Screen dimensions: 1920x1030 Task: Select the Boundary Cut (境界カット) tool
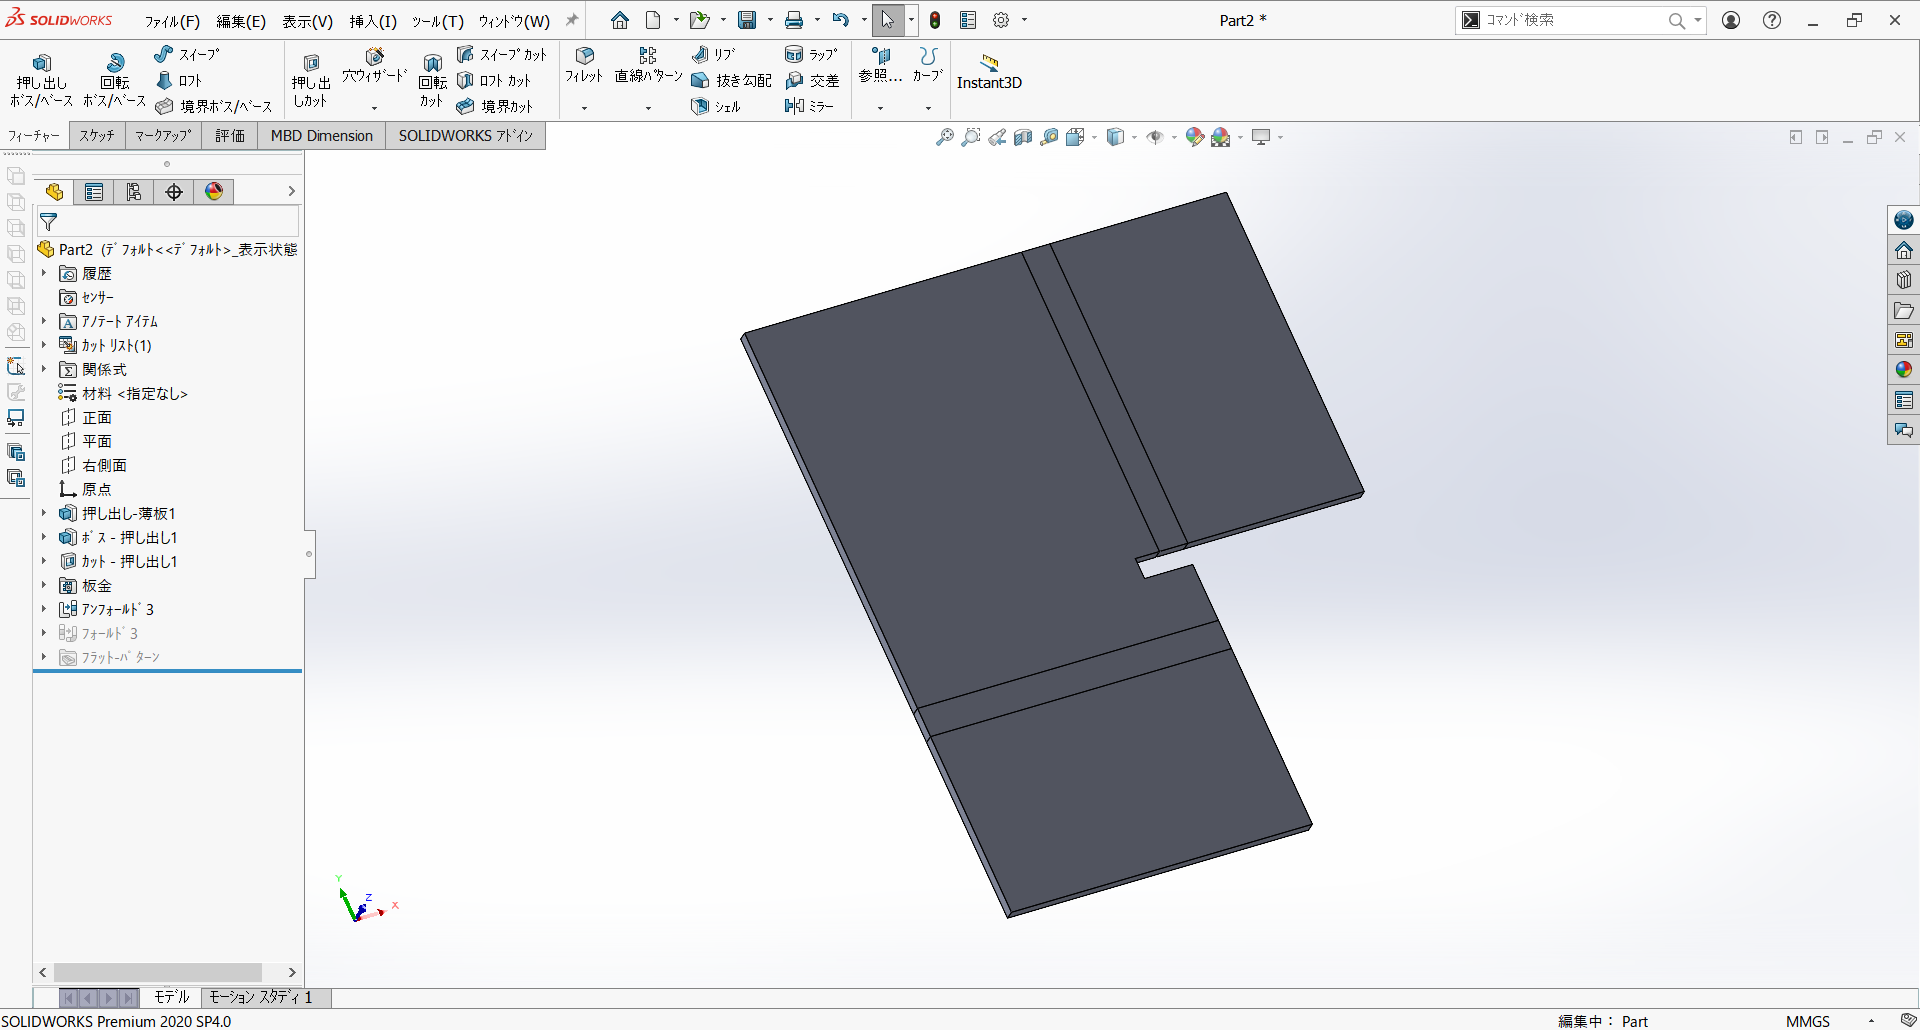click(x=494, y=106)
